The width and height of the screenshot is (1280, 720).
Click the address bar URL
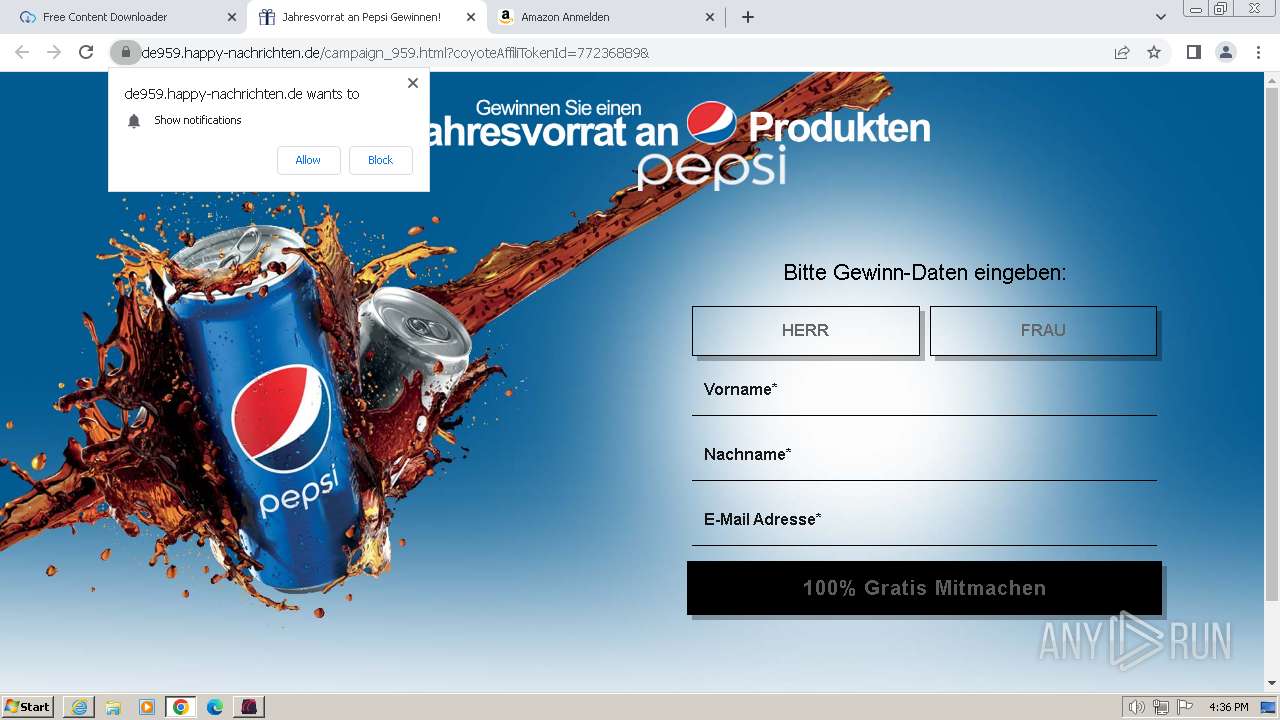click(395, 52)
